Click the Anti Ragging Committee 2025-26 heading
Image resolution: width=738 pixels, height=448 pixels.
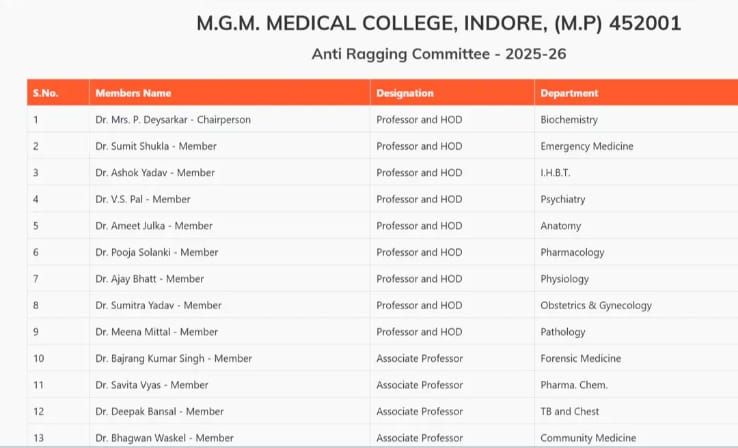tap(440, 54)
